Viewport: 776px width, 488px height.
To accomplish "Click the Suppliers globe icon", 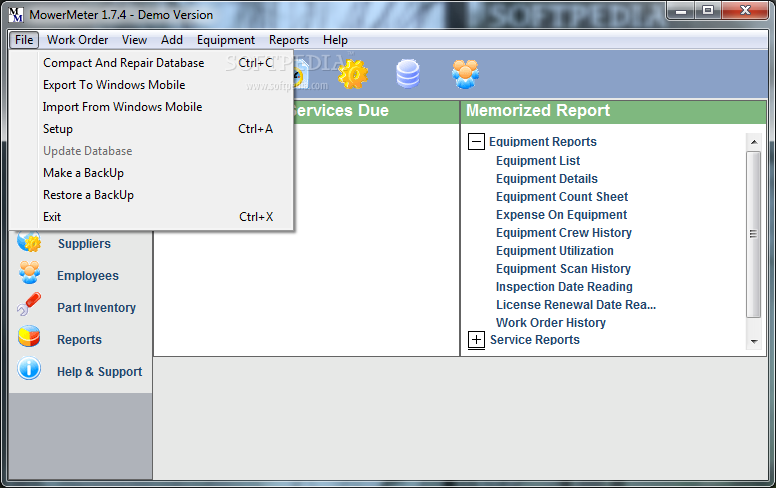I will tap(29, 242).
